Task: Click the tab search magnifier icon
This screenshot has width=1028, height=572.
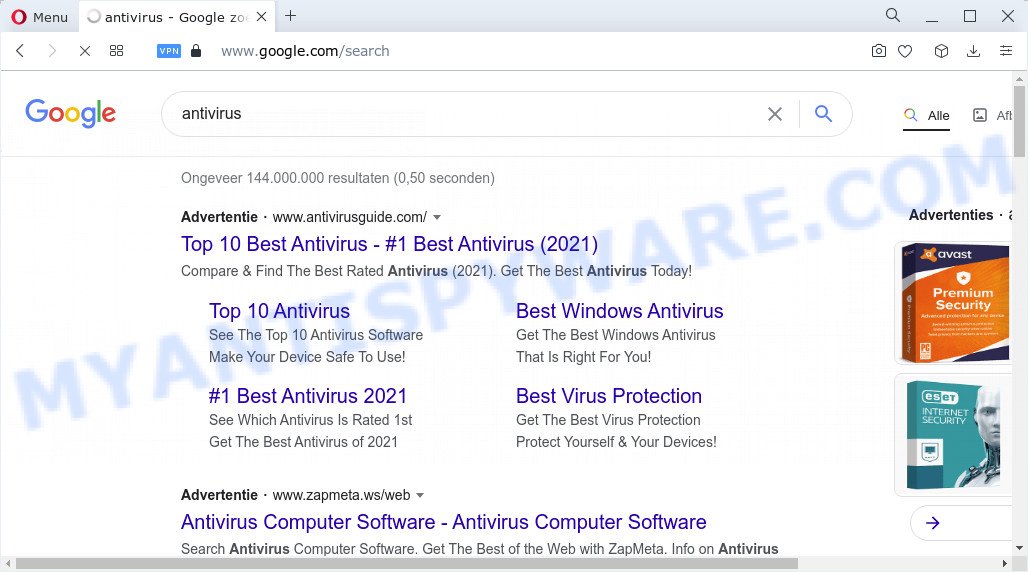Action: point(892,15)
